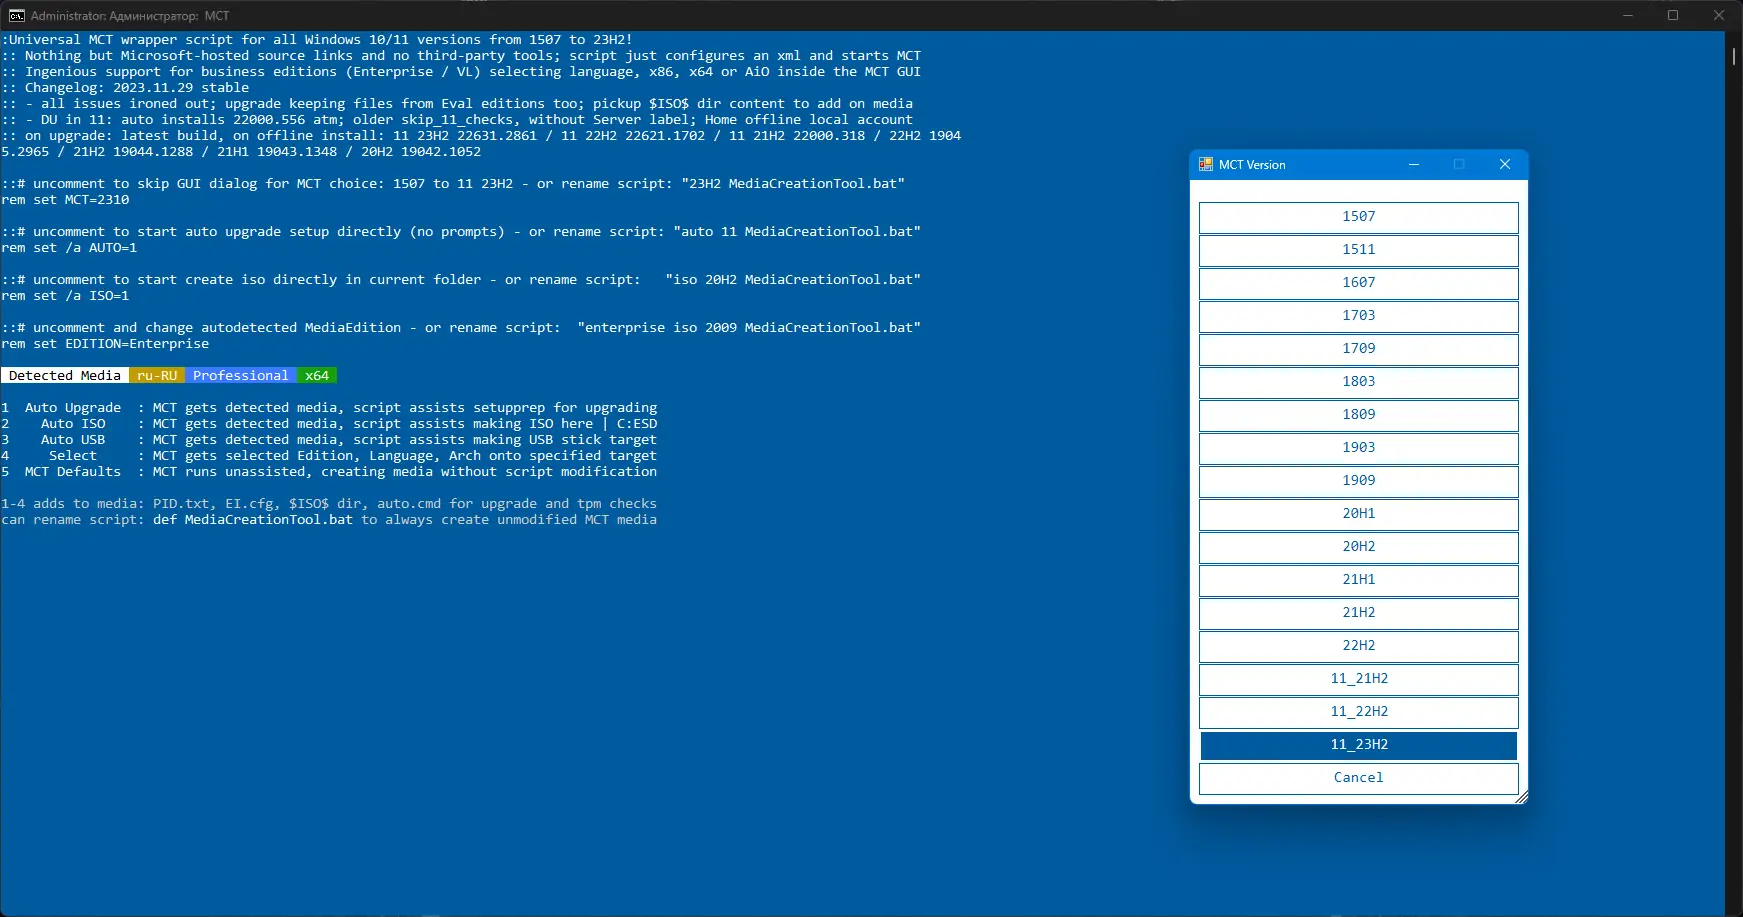Minimize the Administrator console window
Image resolution: width=1743 pixels, height=917 pixels.
1628,16
